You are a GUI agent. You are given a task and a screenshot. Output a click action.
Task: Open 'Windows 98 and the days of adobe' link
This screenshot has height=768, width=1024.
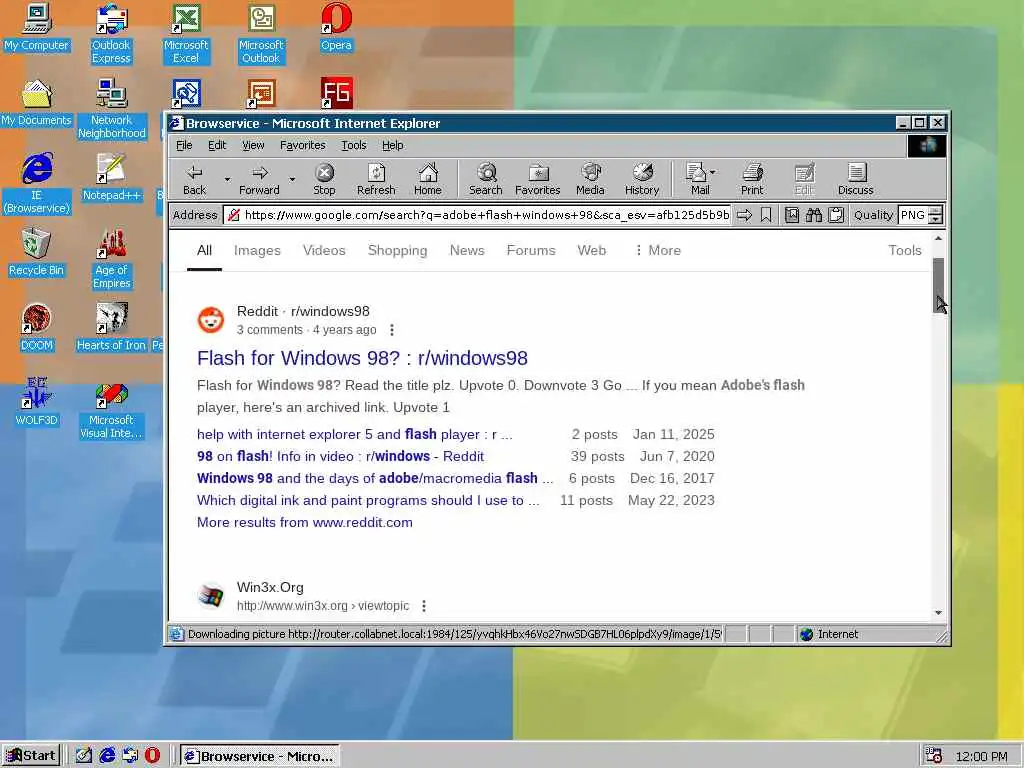point(375,478)
